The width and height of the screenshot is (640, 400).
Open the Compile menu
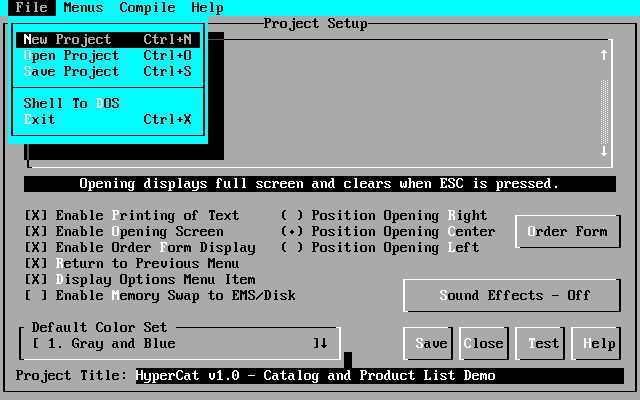point(147,7)
